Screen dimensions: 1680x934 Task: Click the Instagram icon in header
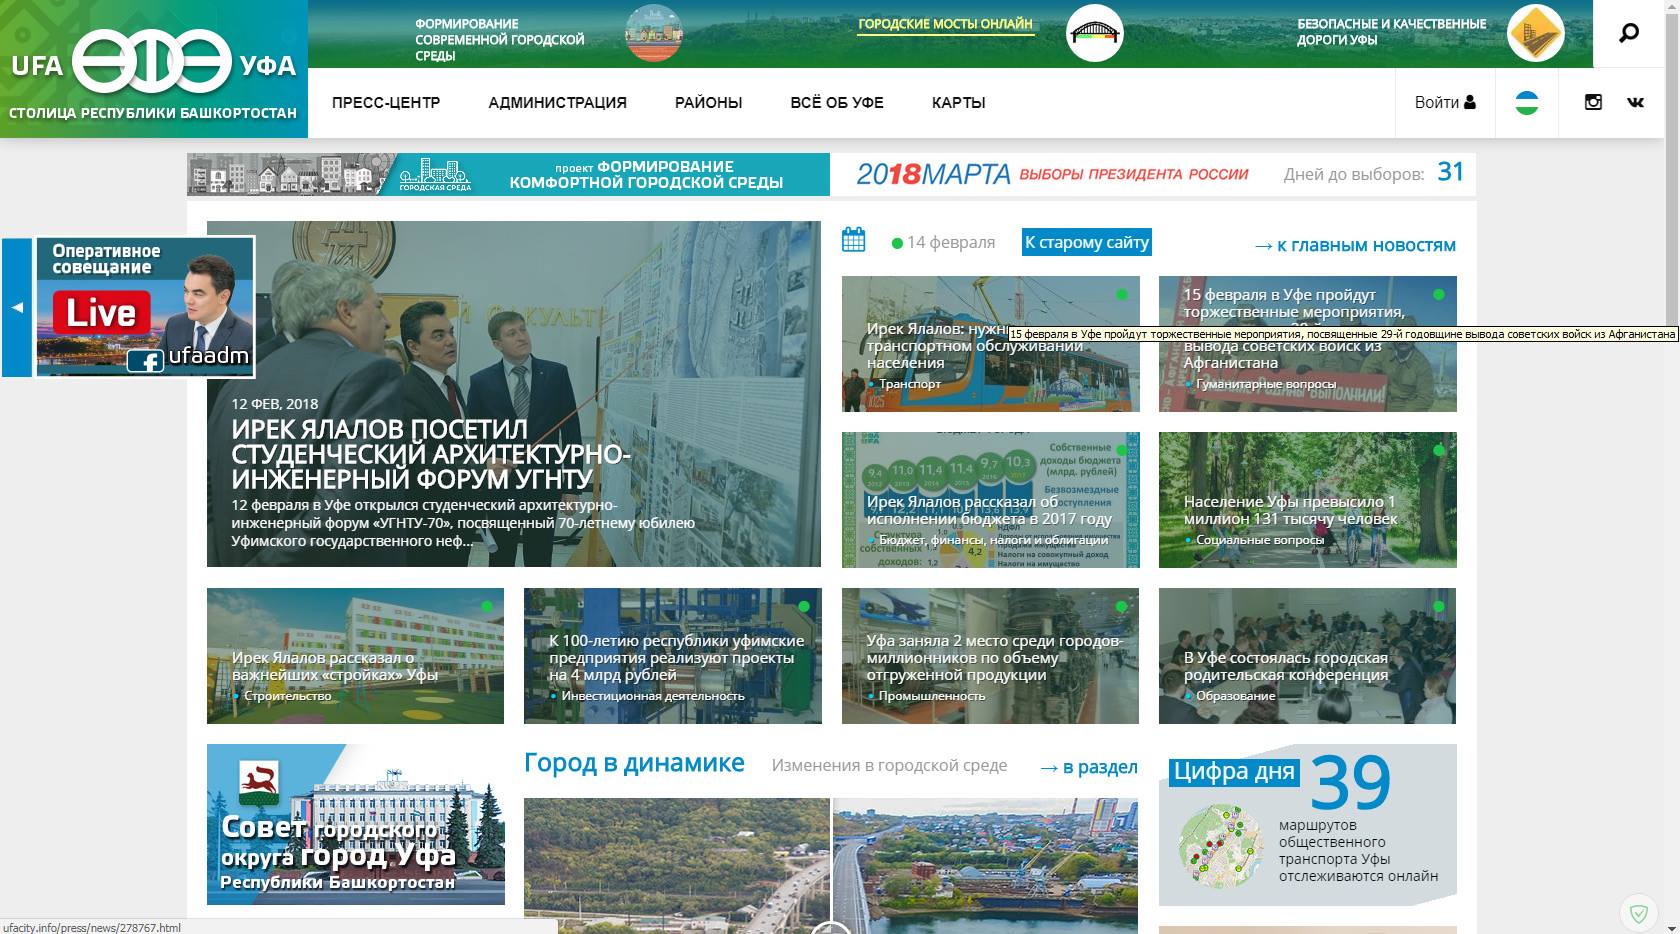point(1593,102)
